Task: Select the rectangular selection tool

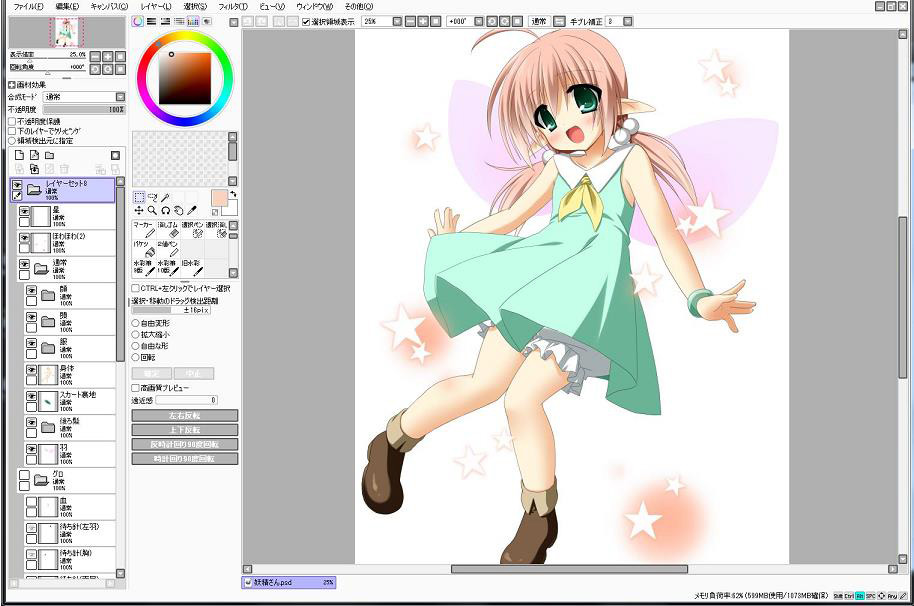Action: pyautogui.click(x=139, y=197)
